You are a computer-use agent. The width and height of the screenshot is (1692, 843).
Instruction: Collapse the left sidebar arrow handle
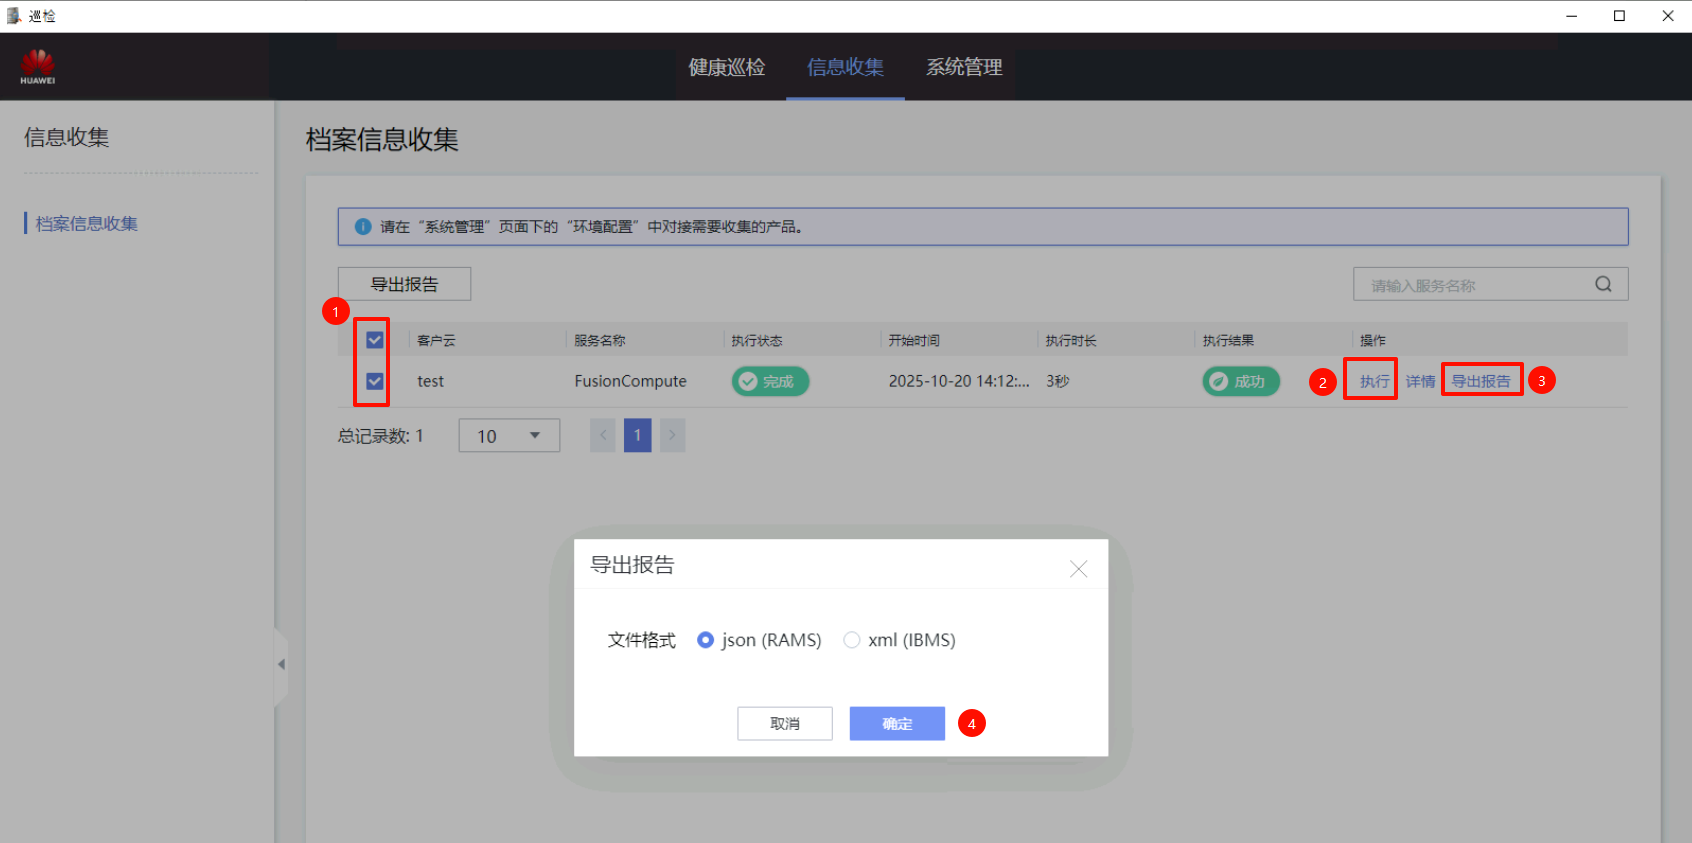tap(281, 664)
